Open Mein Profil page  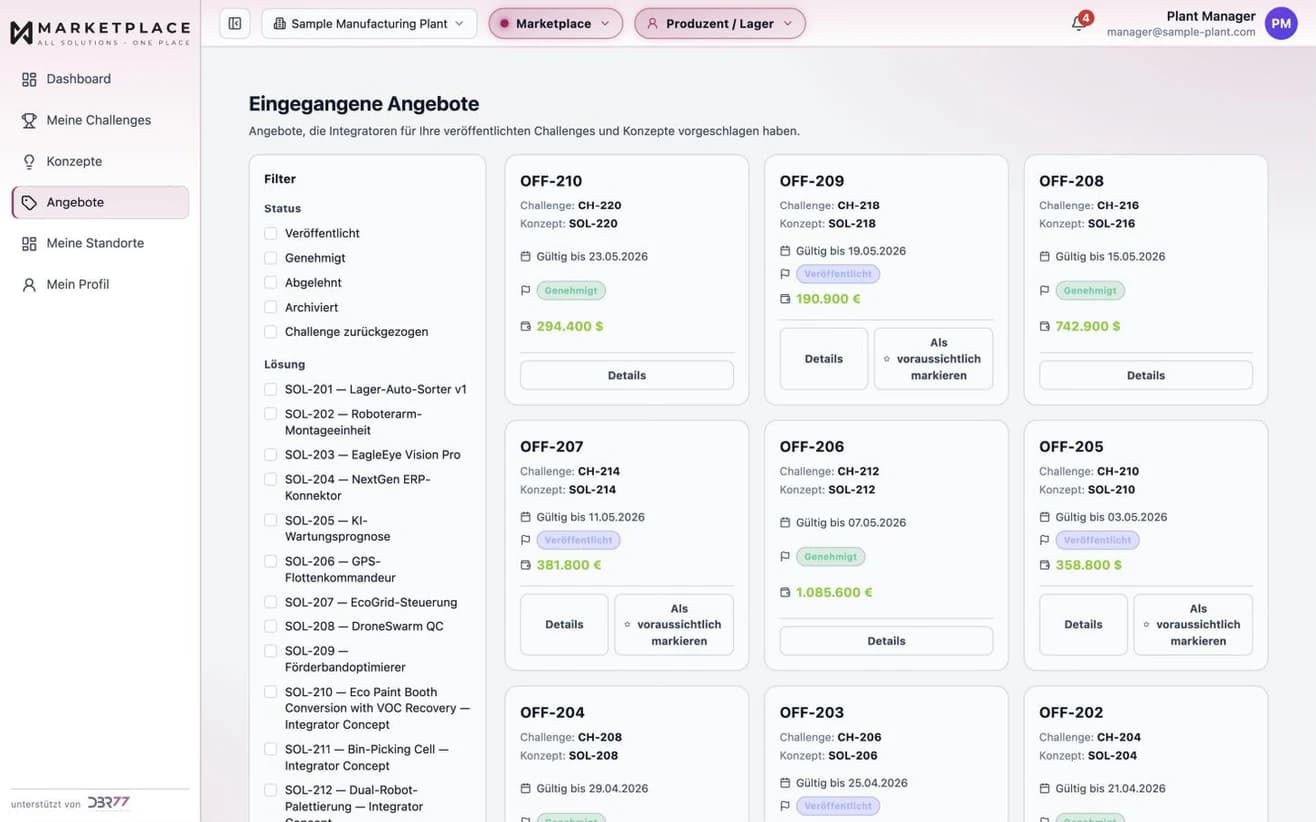click(x=100, y=284)
